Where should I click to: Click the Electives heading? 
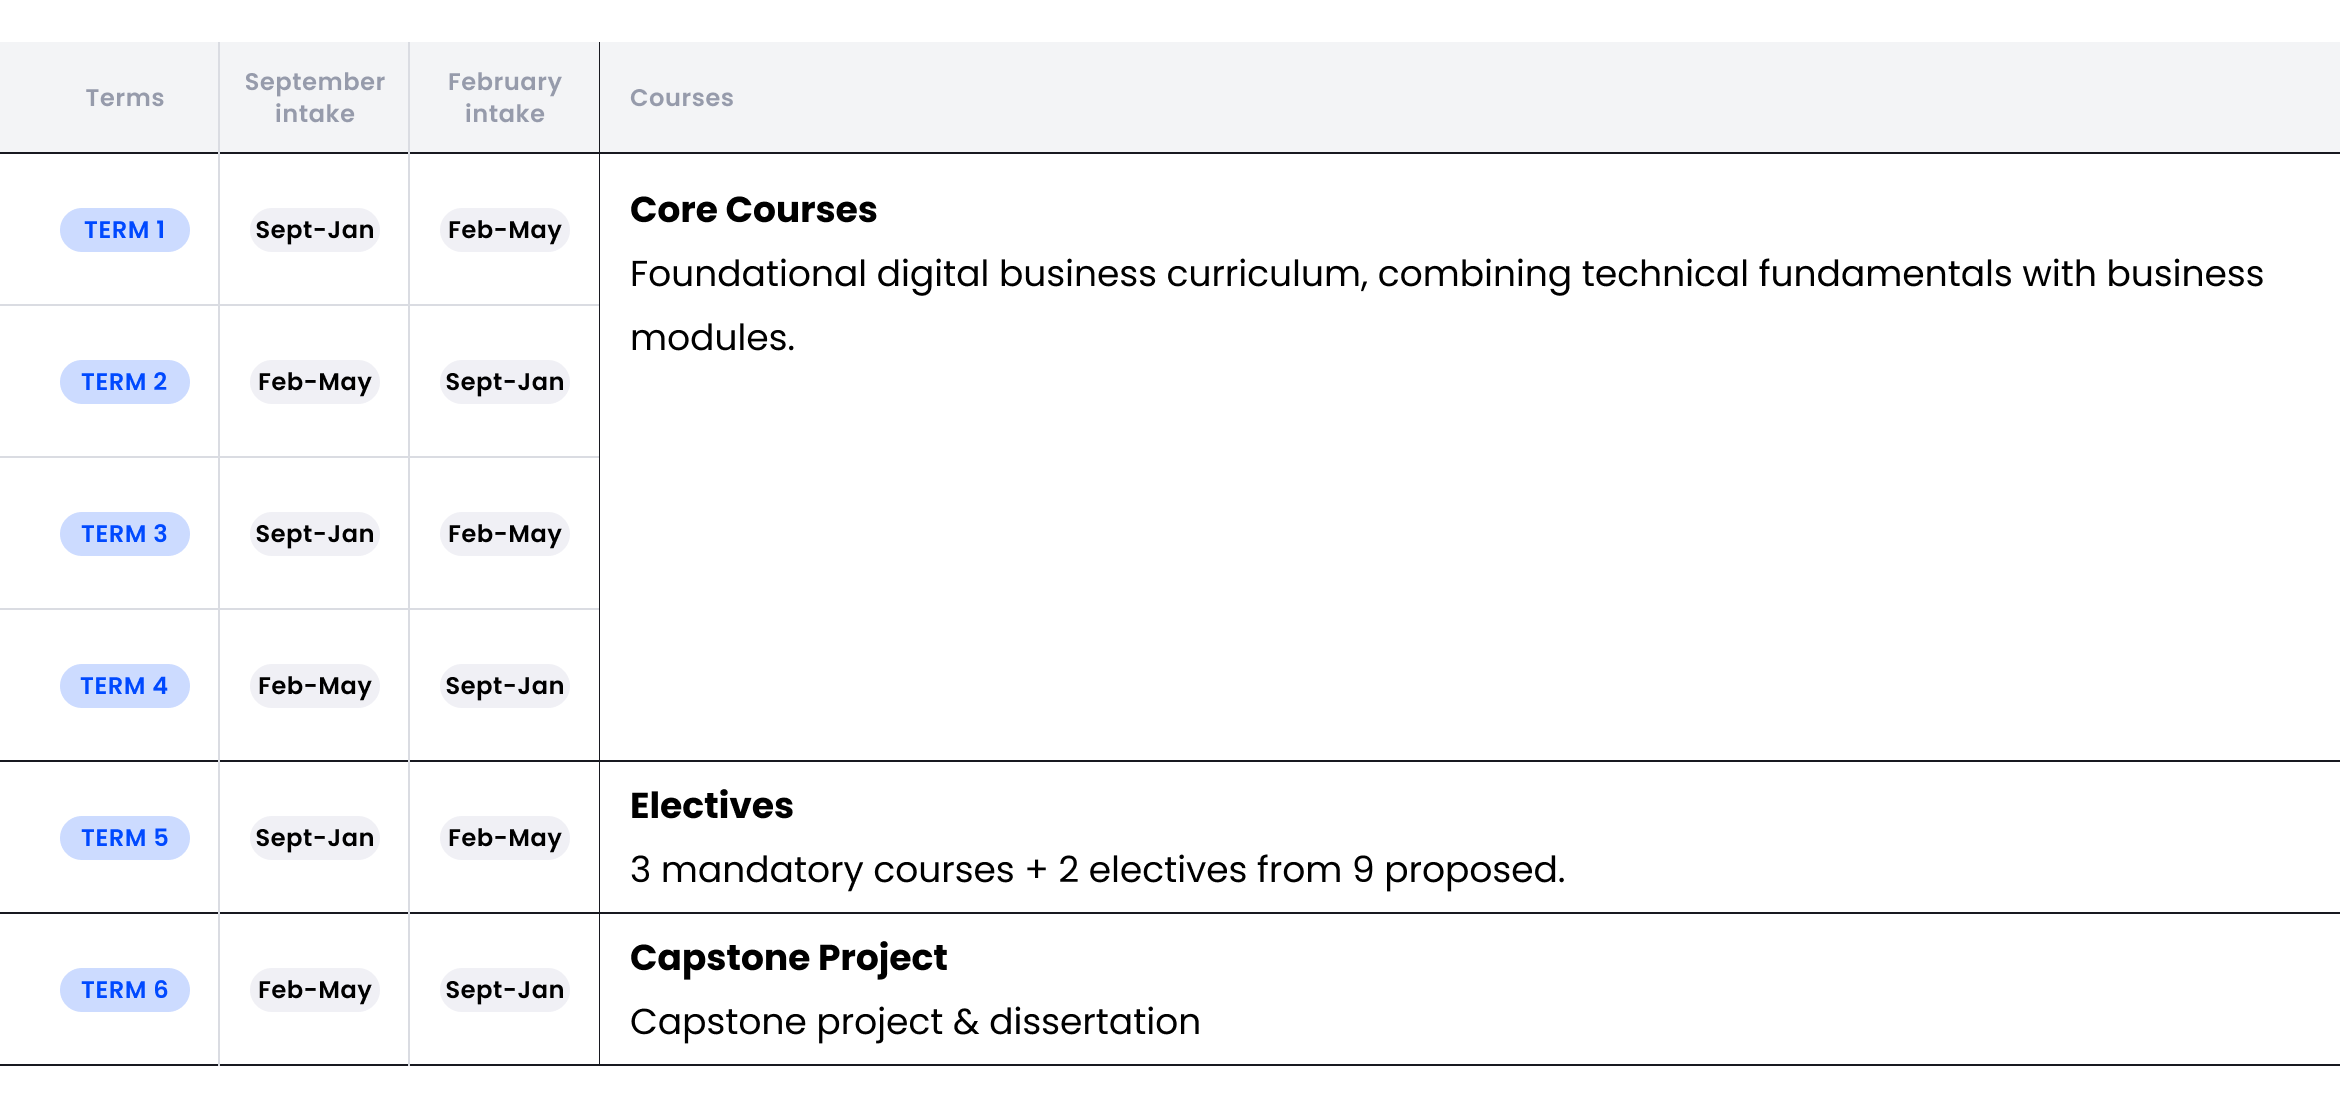(711, 806)
